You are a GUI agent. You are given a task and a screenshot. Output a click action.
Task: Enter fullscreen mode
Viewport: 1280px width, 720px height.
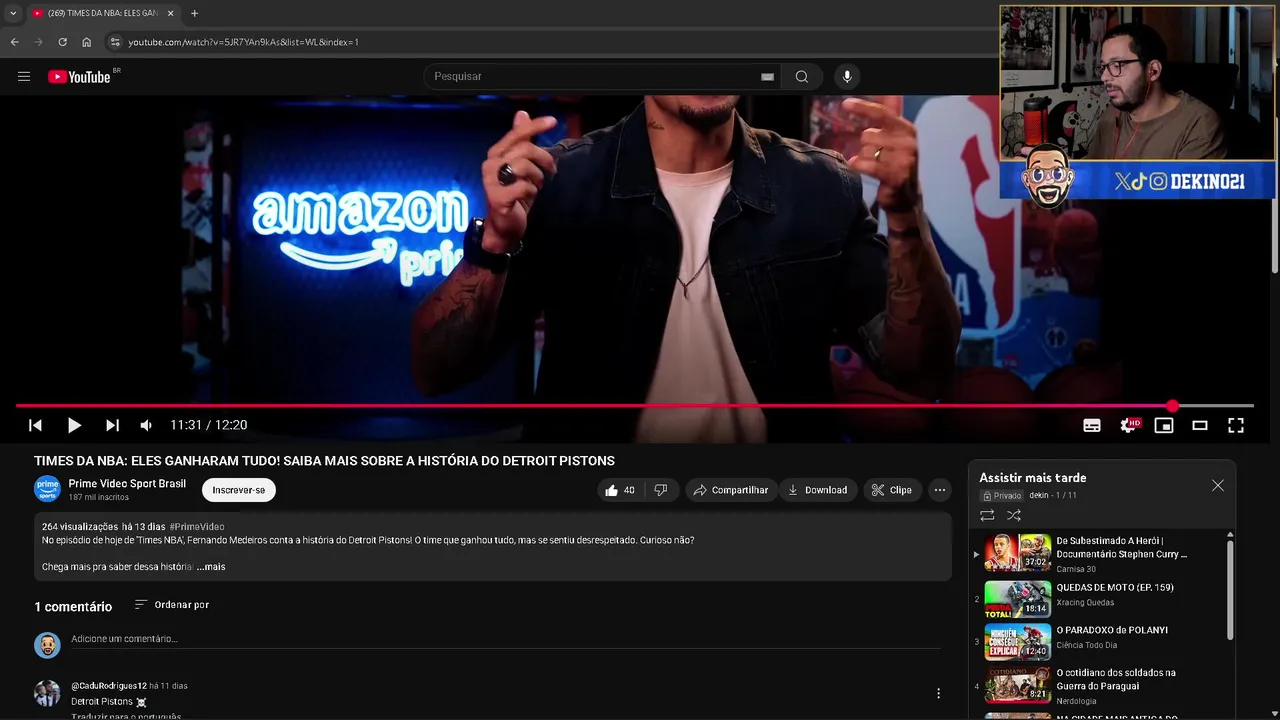[x=1236, y=425]
